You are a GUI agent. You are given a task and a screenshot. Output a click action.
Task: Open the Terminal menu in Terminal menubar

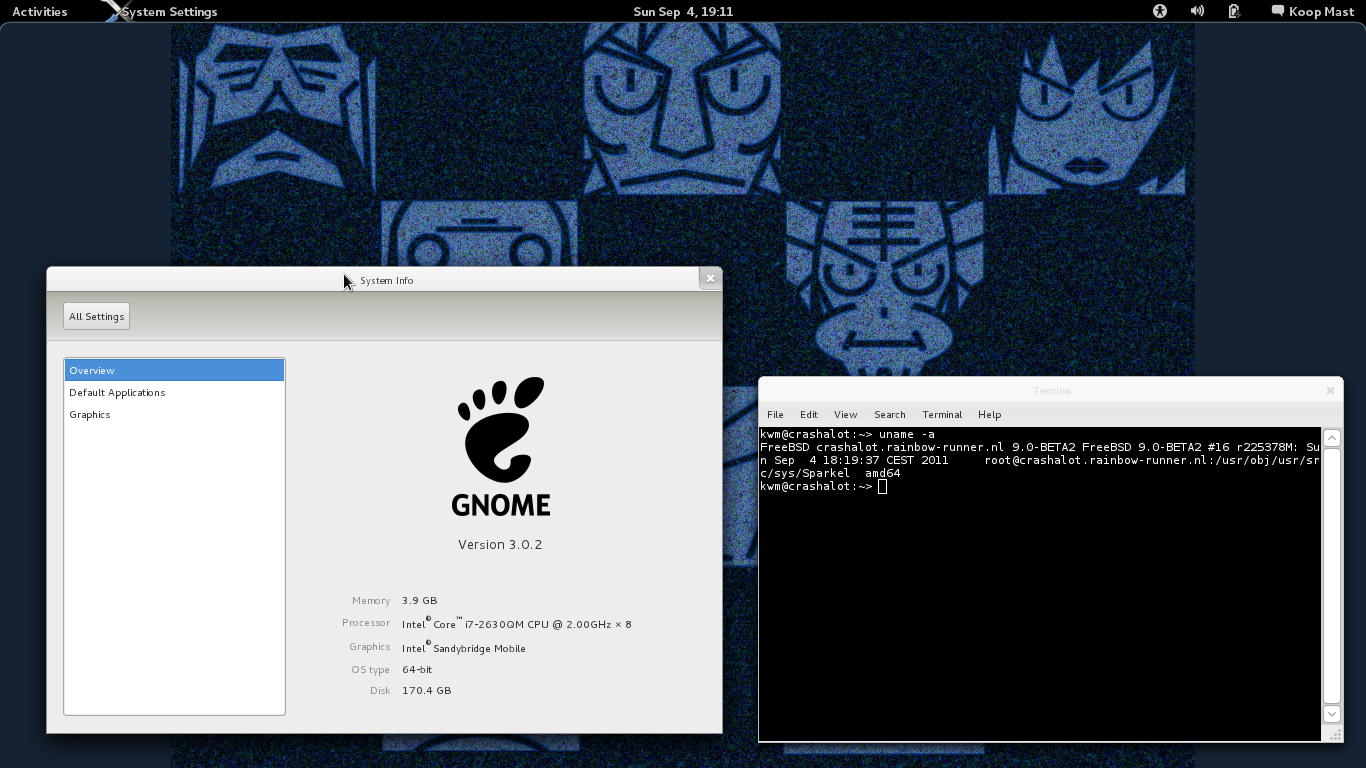coord(942,414)
